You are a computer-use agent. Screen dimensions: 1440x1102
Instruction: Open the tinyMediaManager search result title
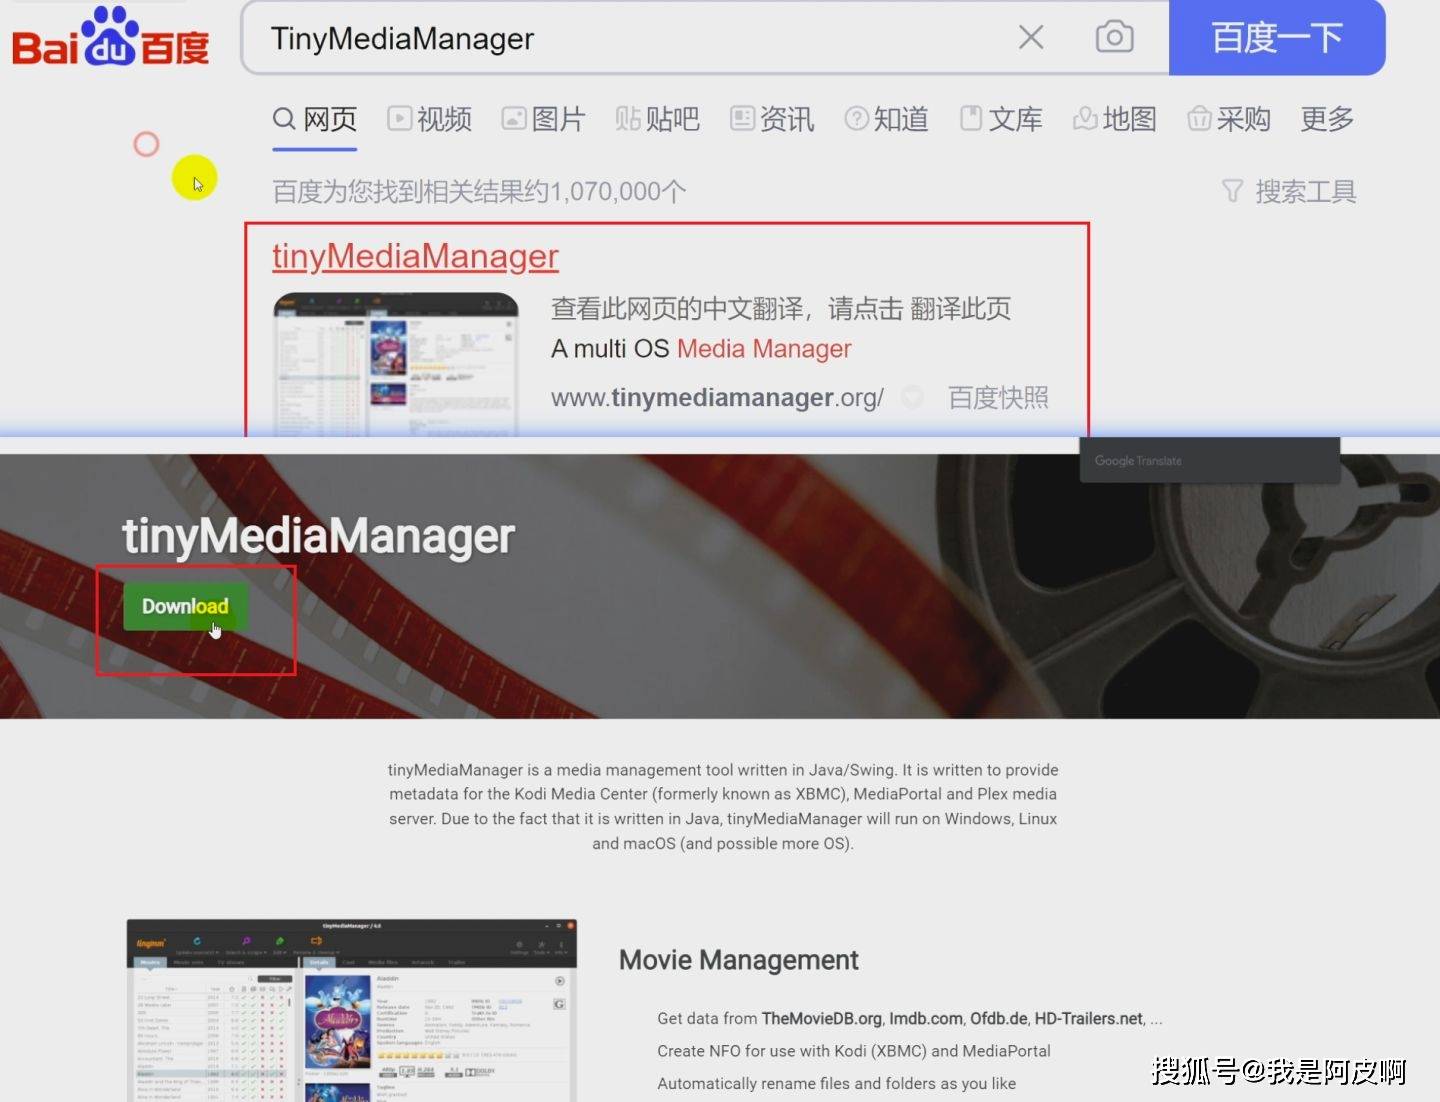click(415, 256)
